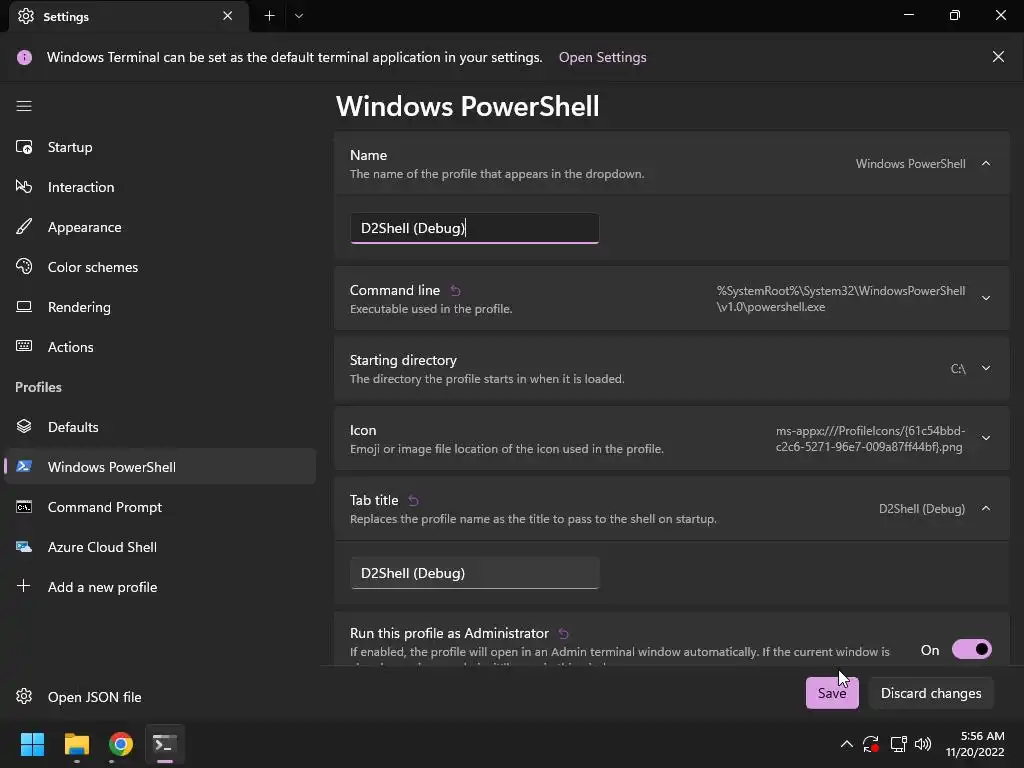Collapse the Name setting section
This screenshot has width=1024, height=768.
(985, 163)
